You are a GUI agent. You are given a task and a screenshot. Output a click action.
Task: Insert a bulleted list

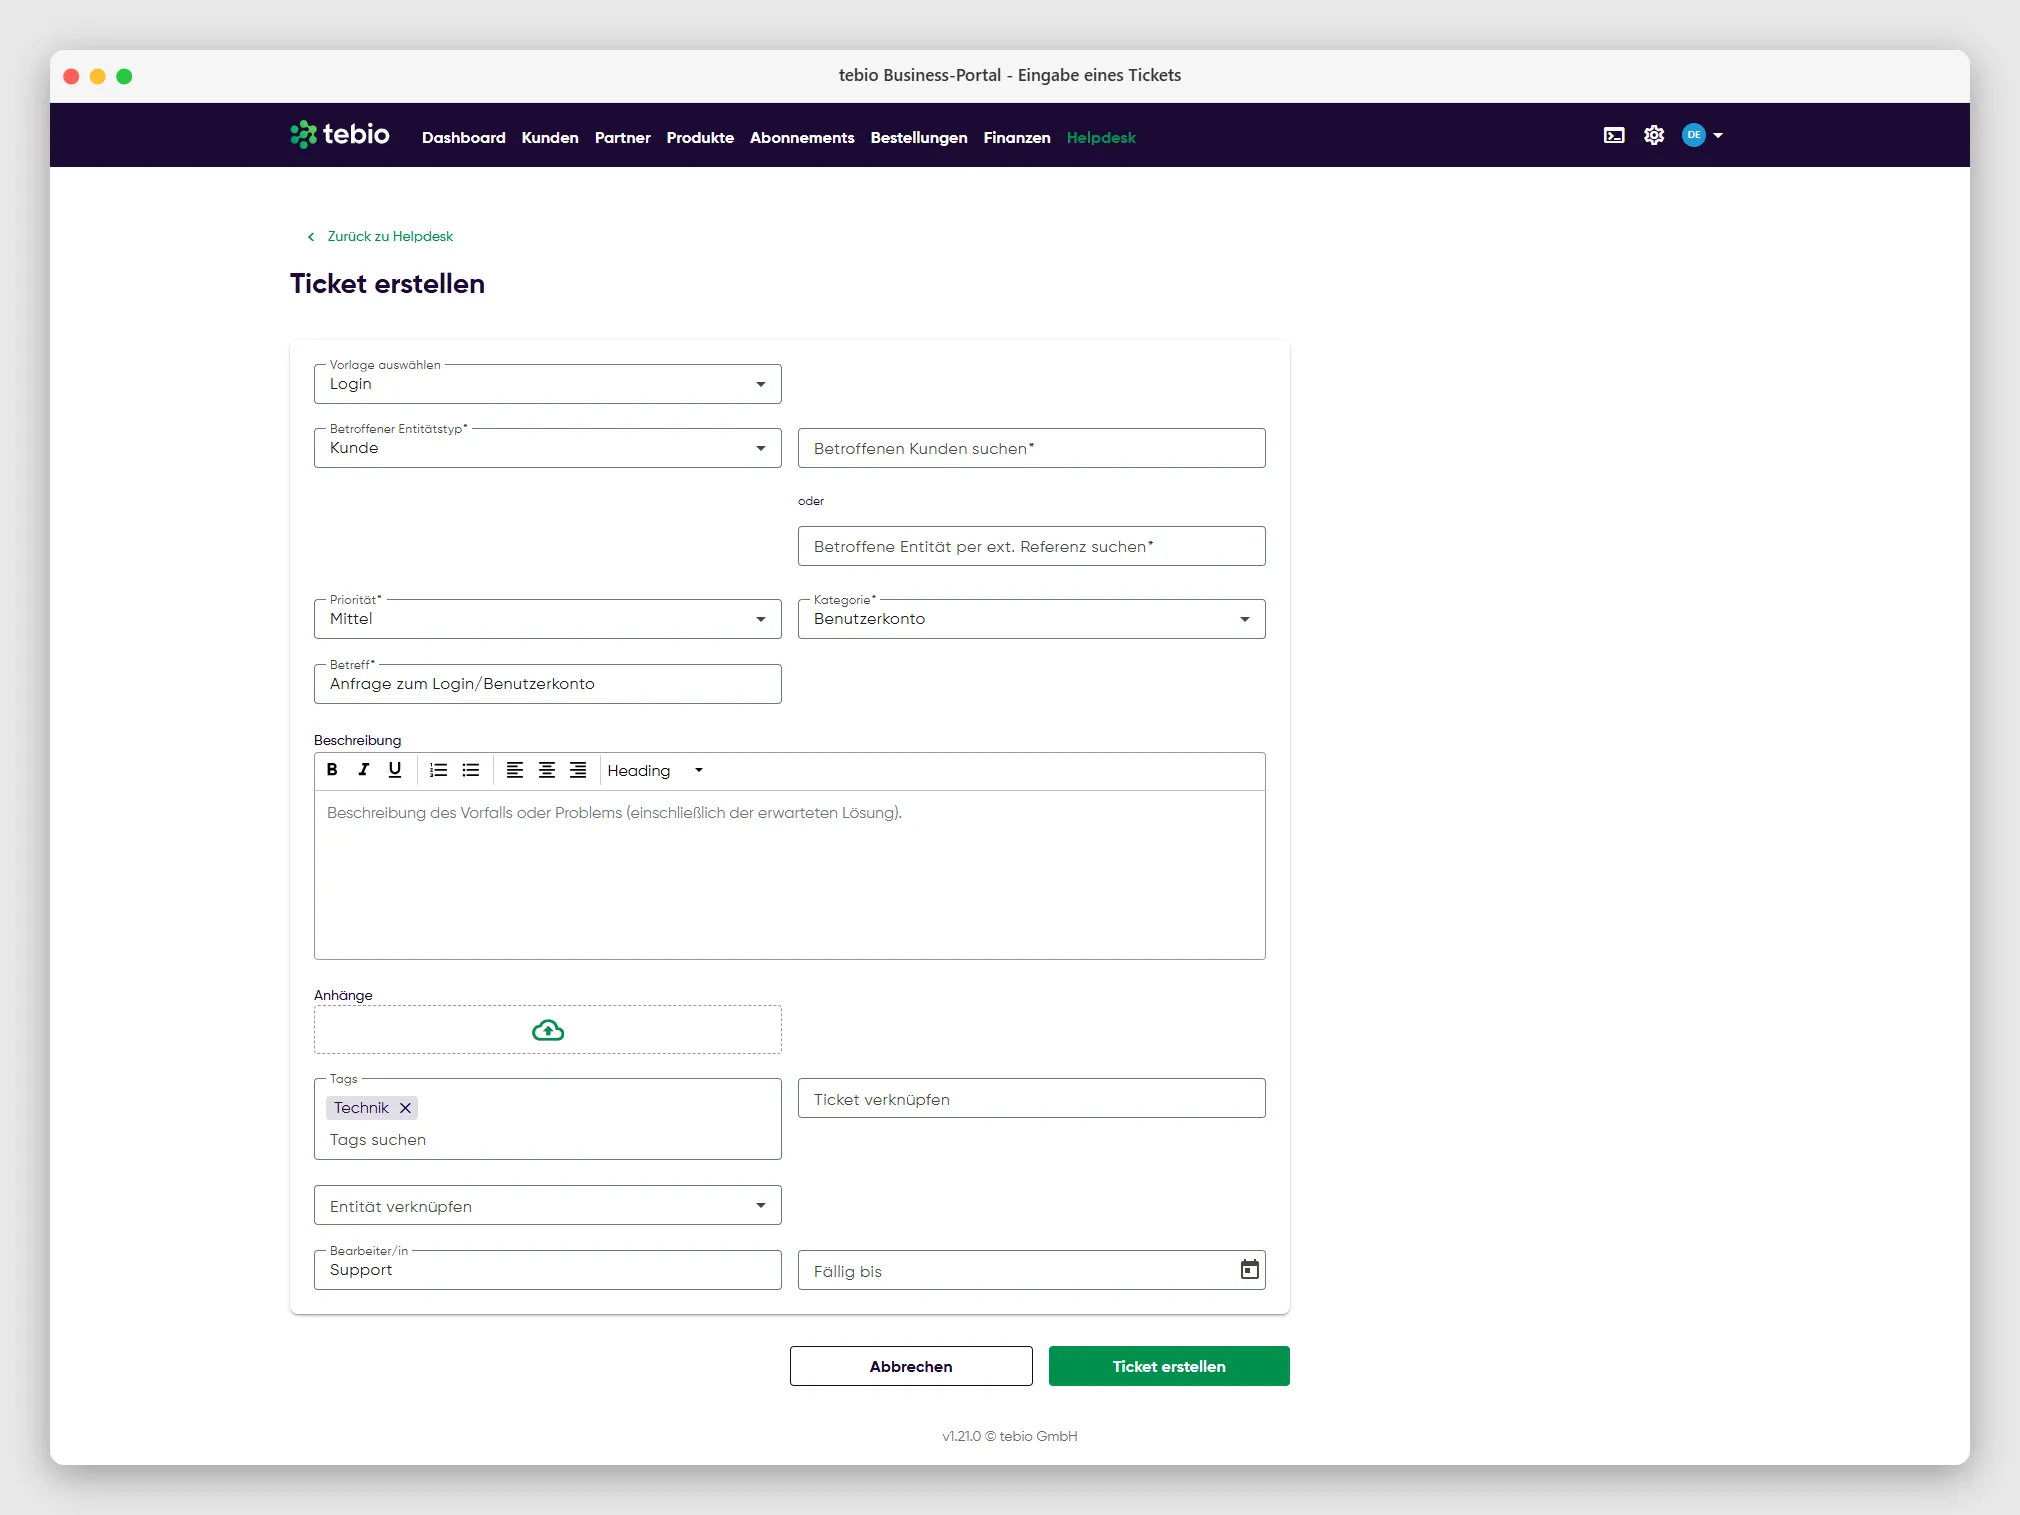coord(470,770)
